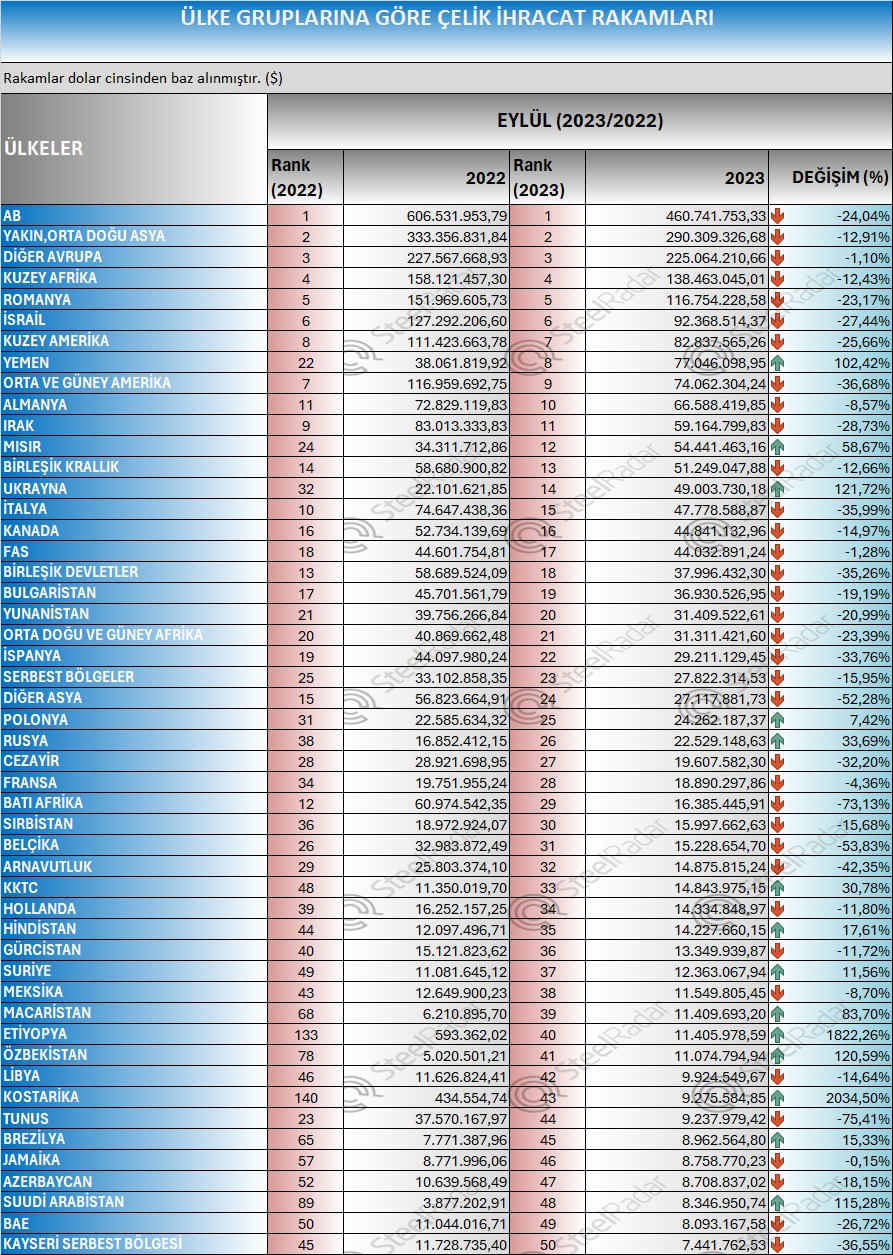Click the green up arrow in the RUSYA row
893x1255 pixels.
[778, 740]
